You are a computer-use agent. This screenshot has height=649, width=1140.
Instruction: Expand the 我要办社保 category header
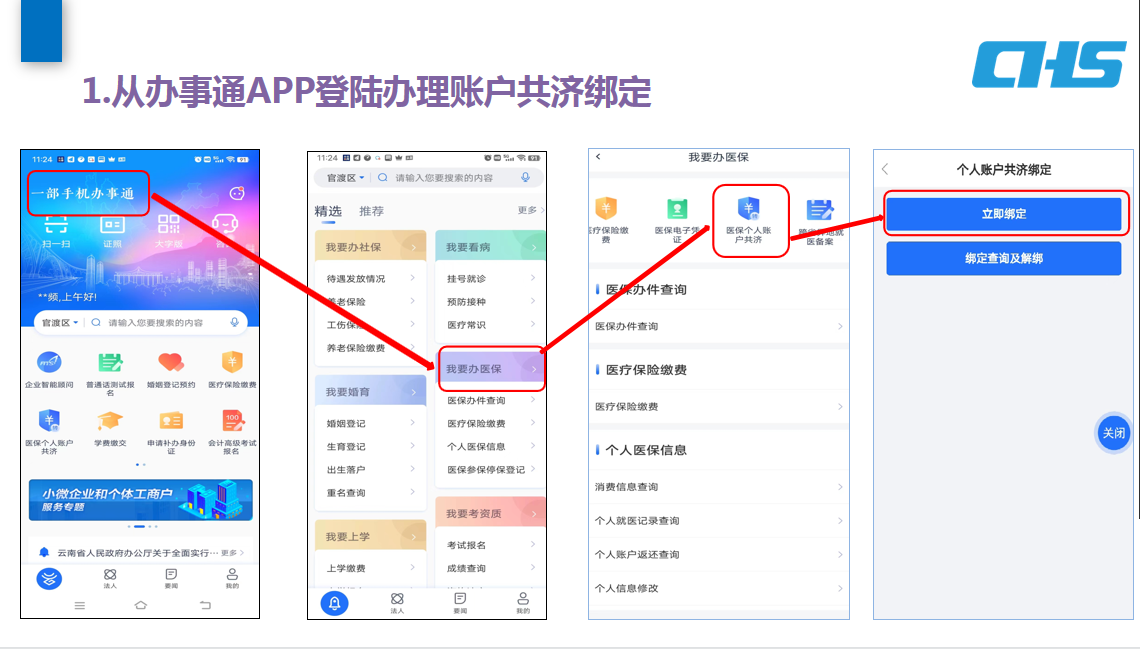tap(371, 247)
